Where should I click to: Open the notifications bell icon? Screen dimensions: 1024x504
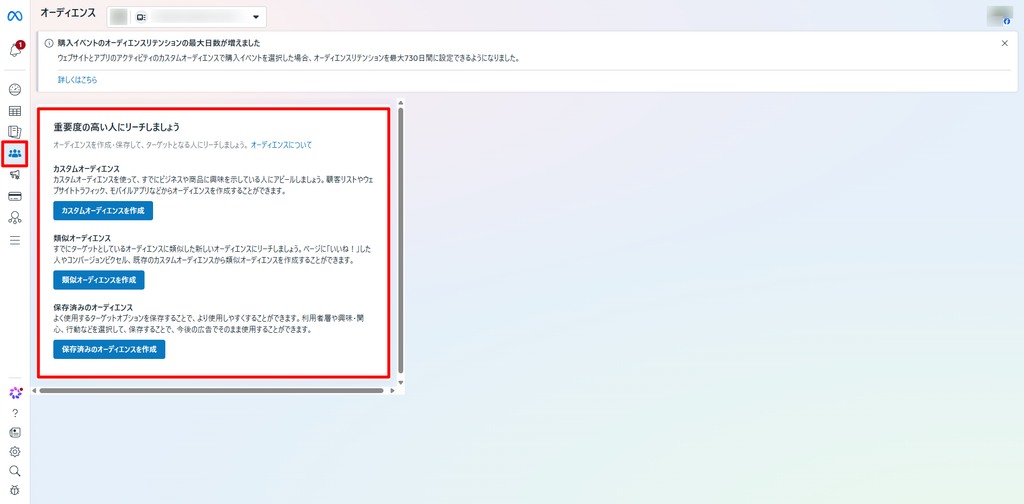tap(15, 50)
